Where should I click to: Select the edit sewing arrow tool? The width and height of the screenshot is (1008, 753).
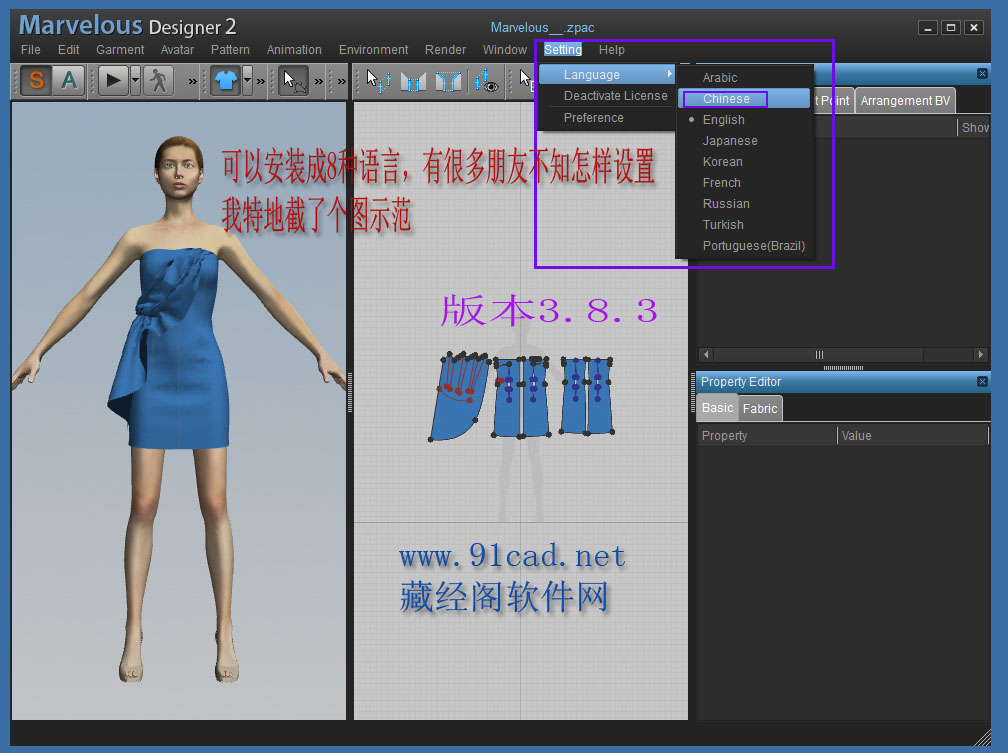[x=378, y=81]
